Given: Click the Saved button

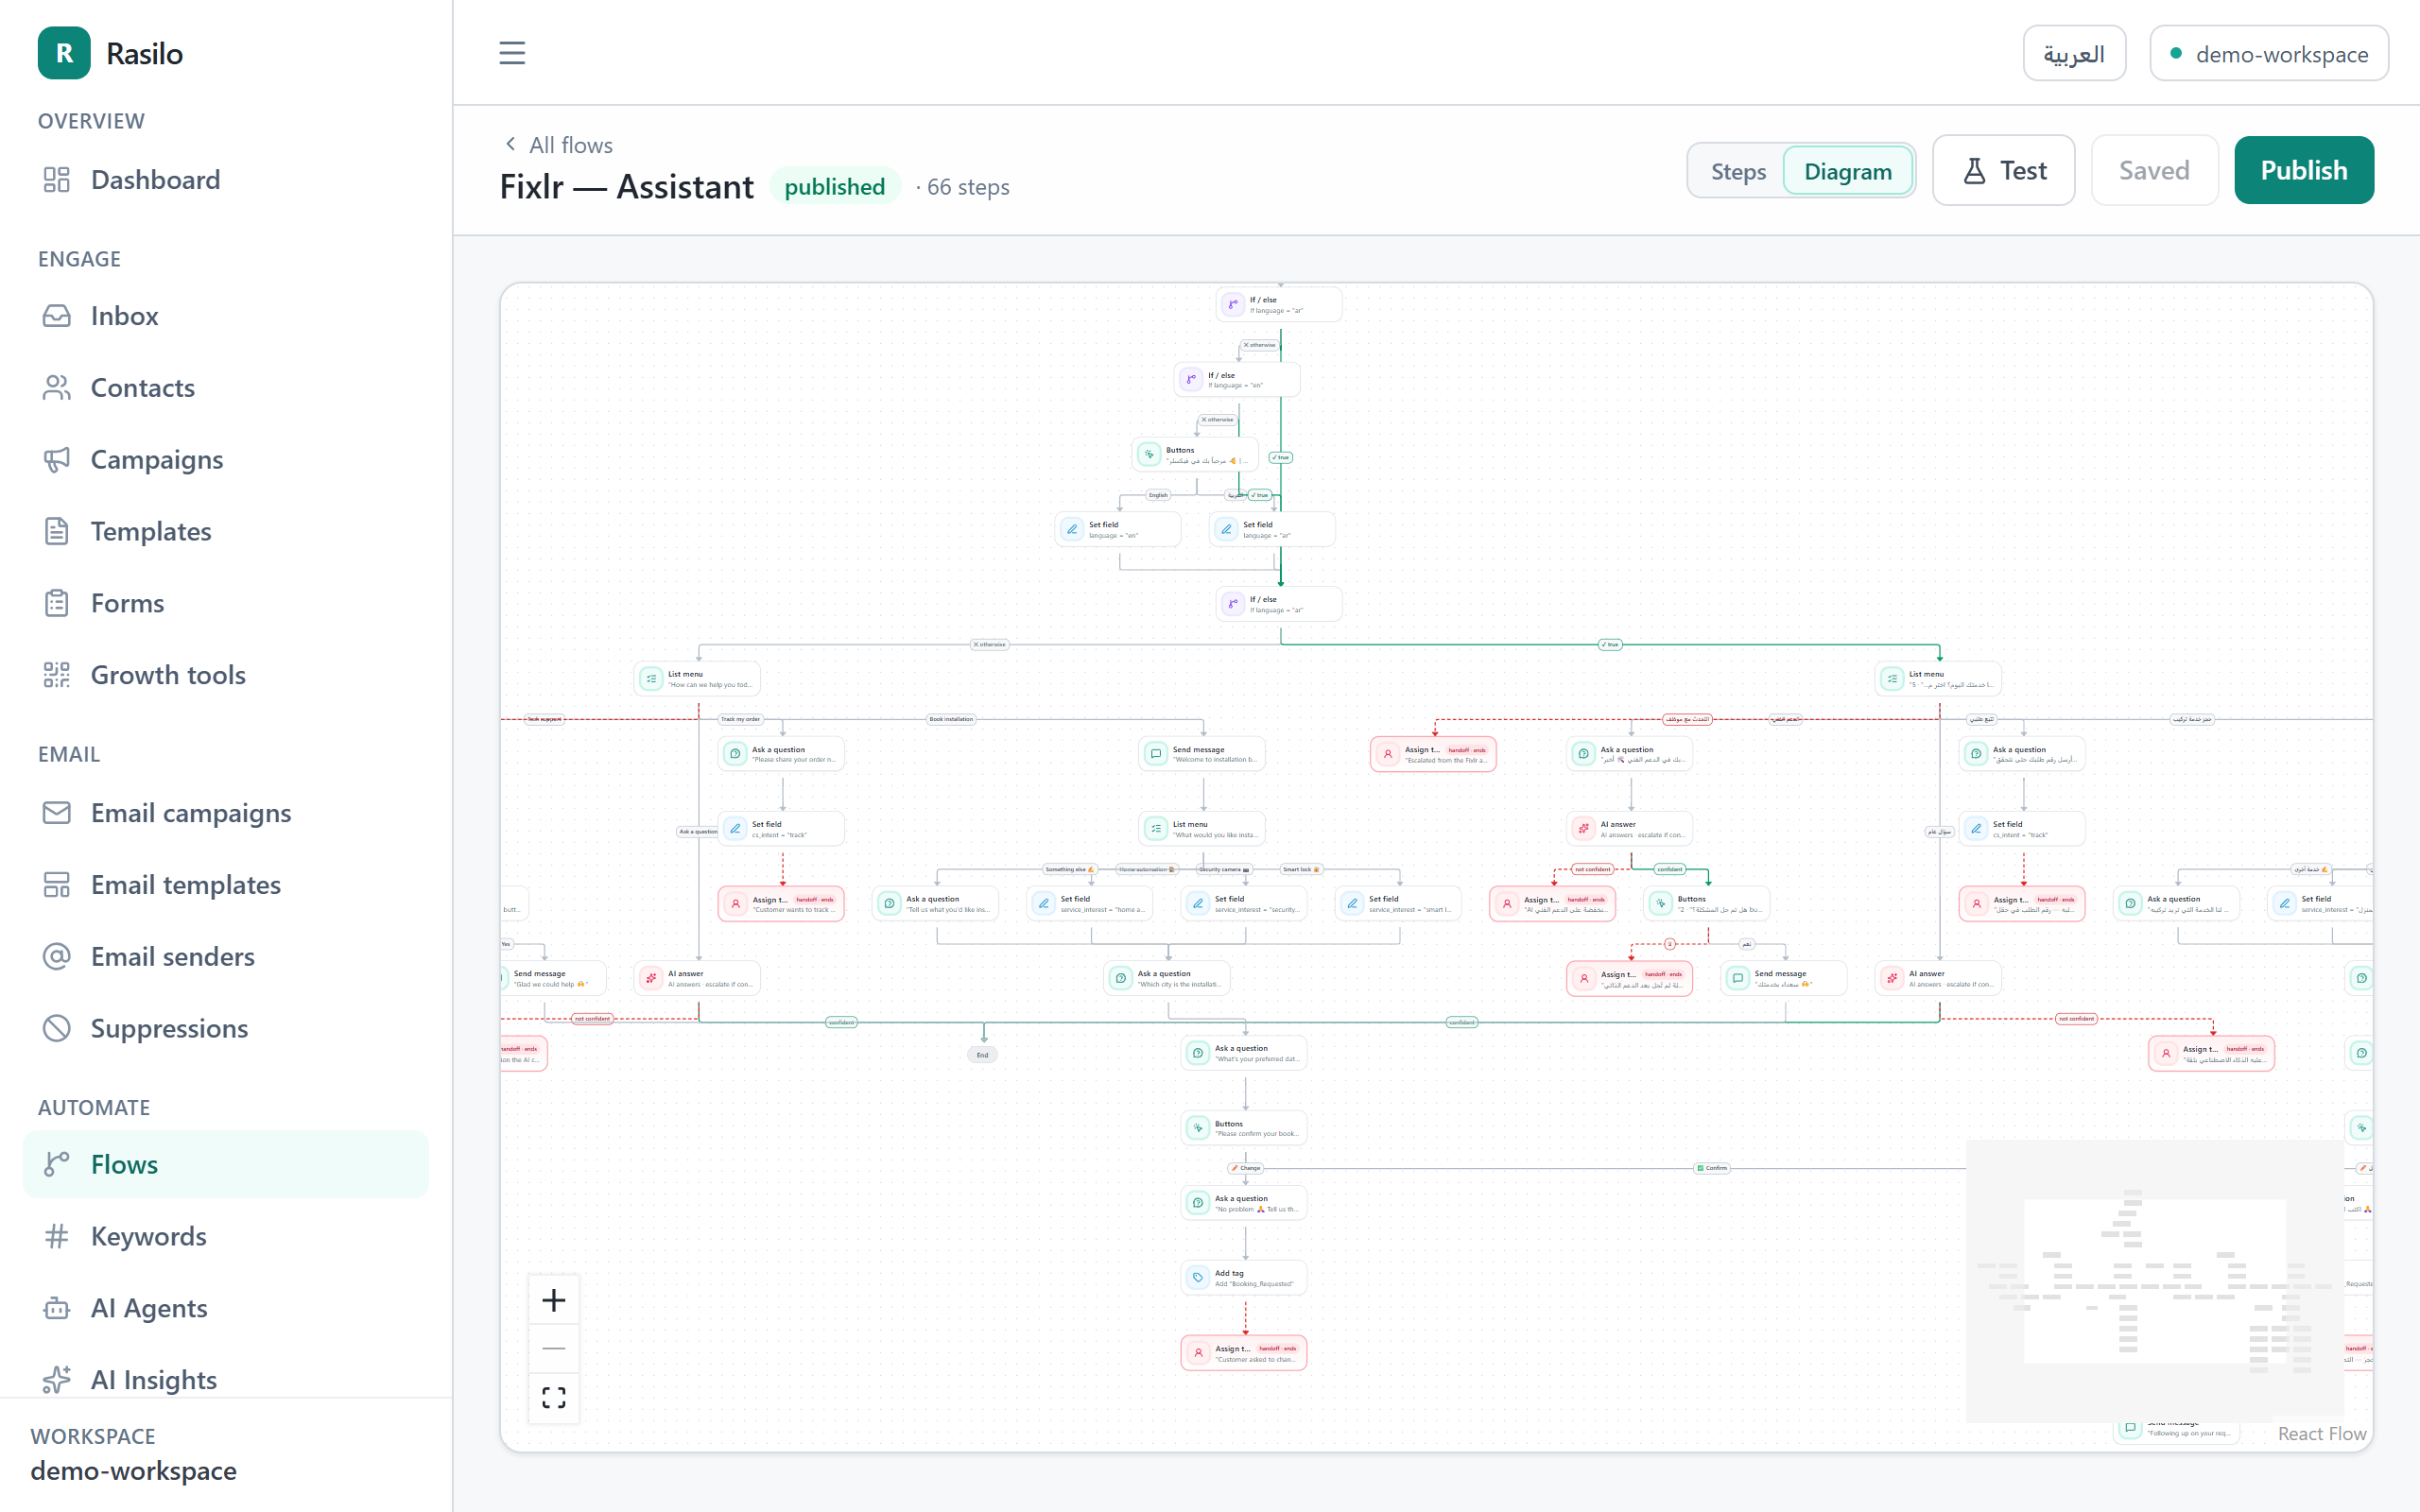Looking at the screenshot, I should (2154, 170).
